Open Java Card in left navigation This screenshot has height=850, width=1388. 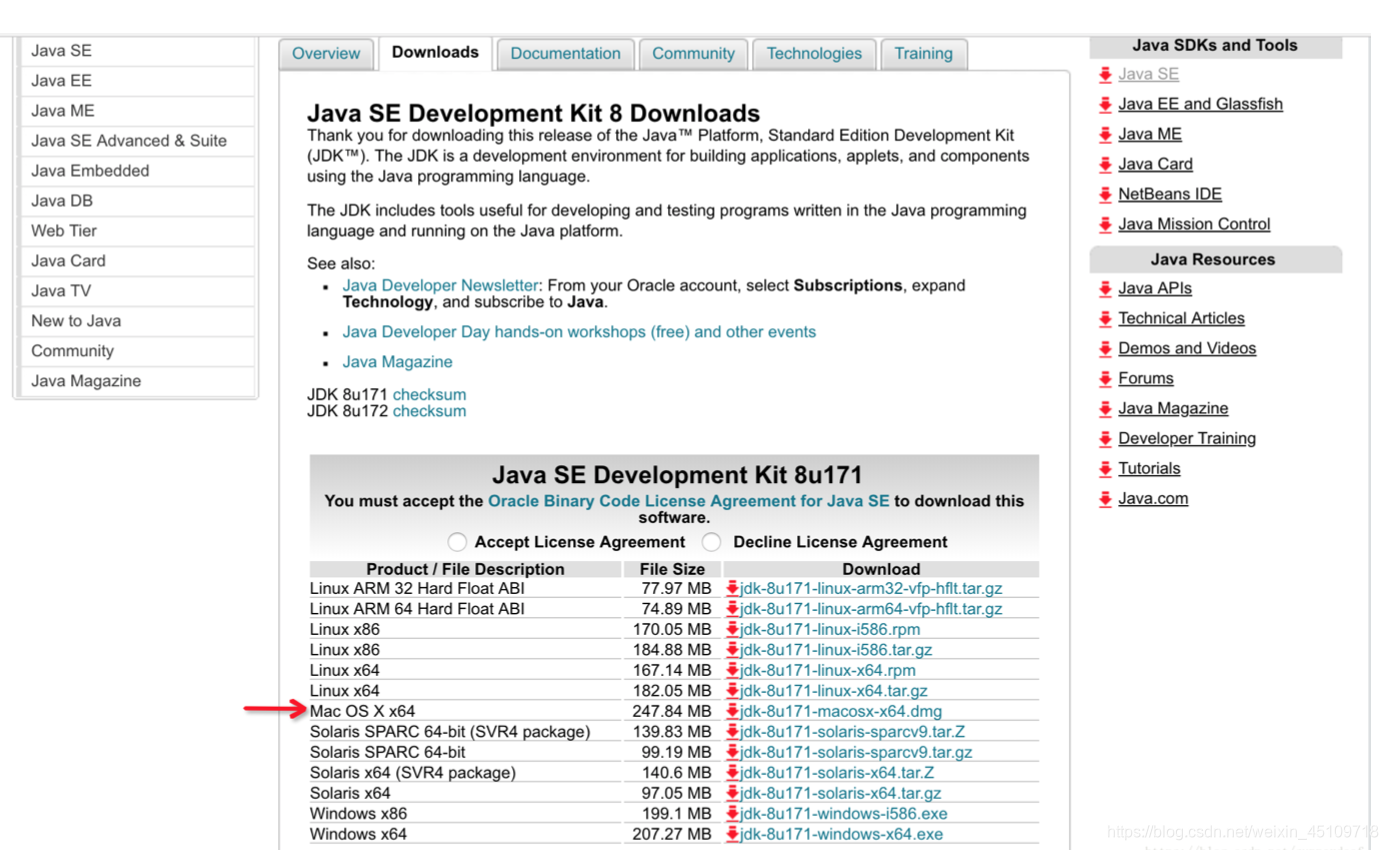click(138, 261)
